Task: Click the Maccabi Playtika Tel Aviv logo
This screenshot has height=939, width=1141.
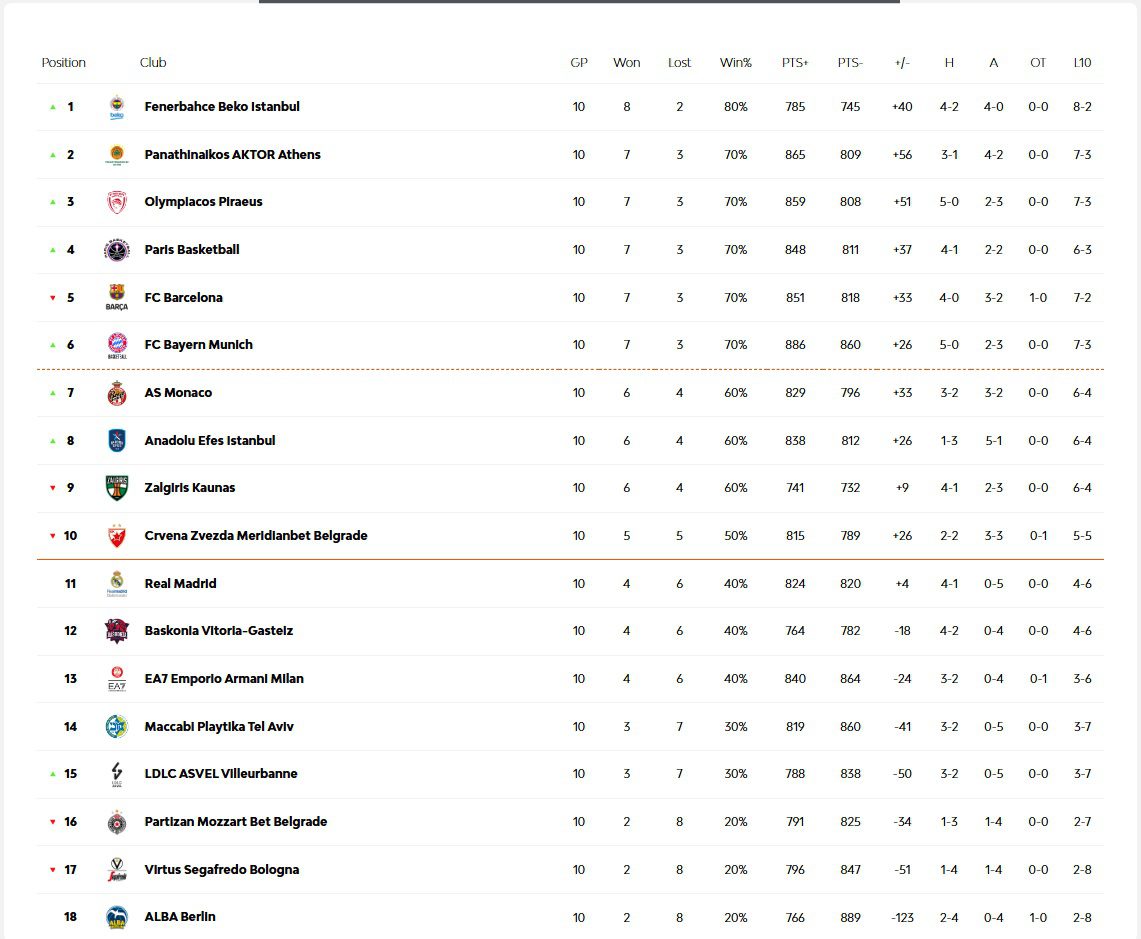Action: pyautogui.click(x=117, y=727)
